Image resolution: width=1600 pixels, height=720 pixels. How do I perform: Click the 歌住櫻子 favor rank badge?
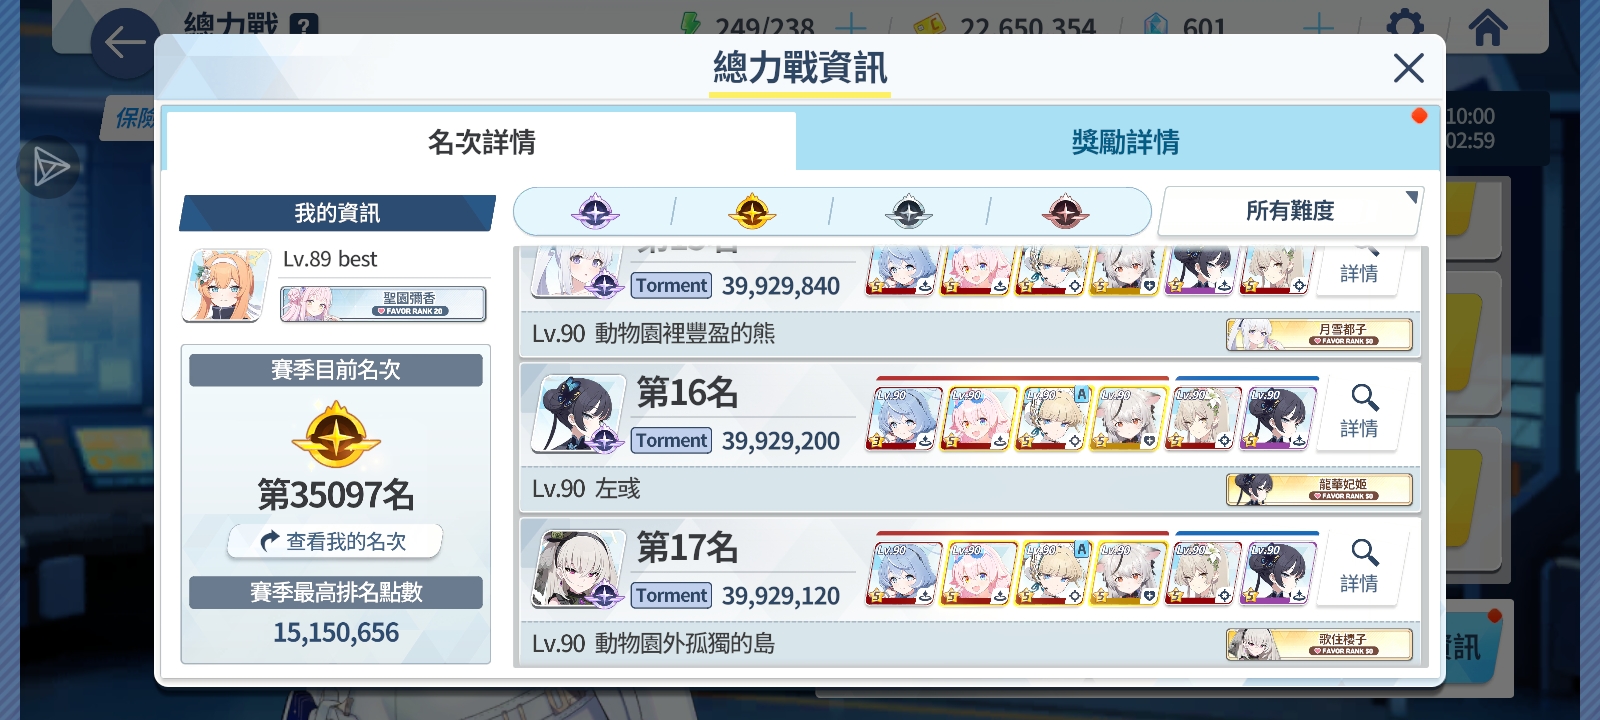click(x=1319, y=644)
